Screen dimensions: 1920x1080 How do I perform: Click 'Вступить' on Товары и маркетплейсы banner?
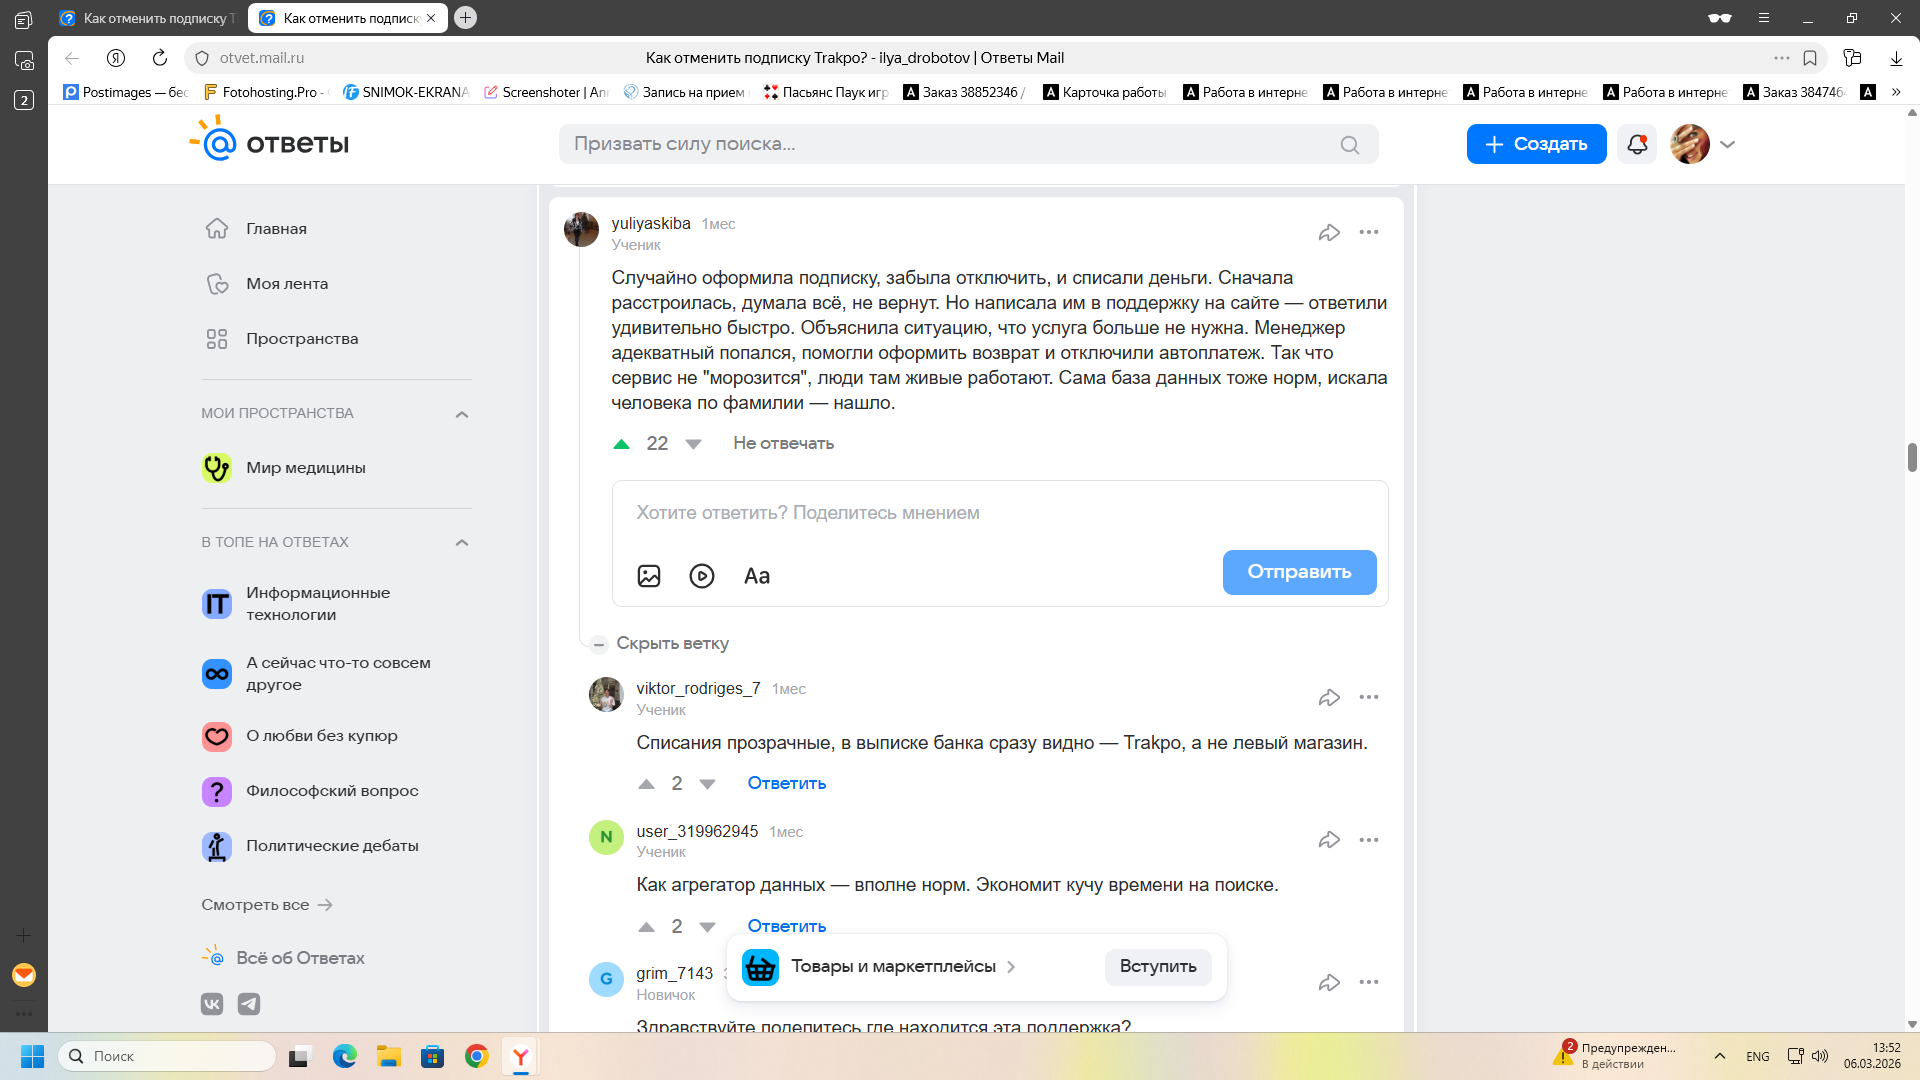coord(1158,967)
